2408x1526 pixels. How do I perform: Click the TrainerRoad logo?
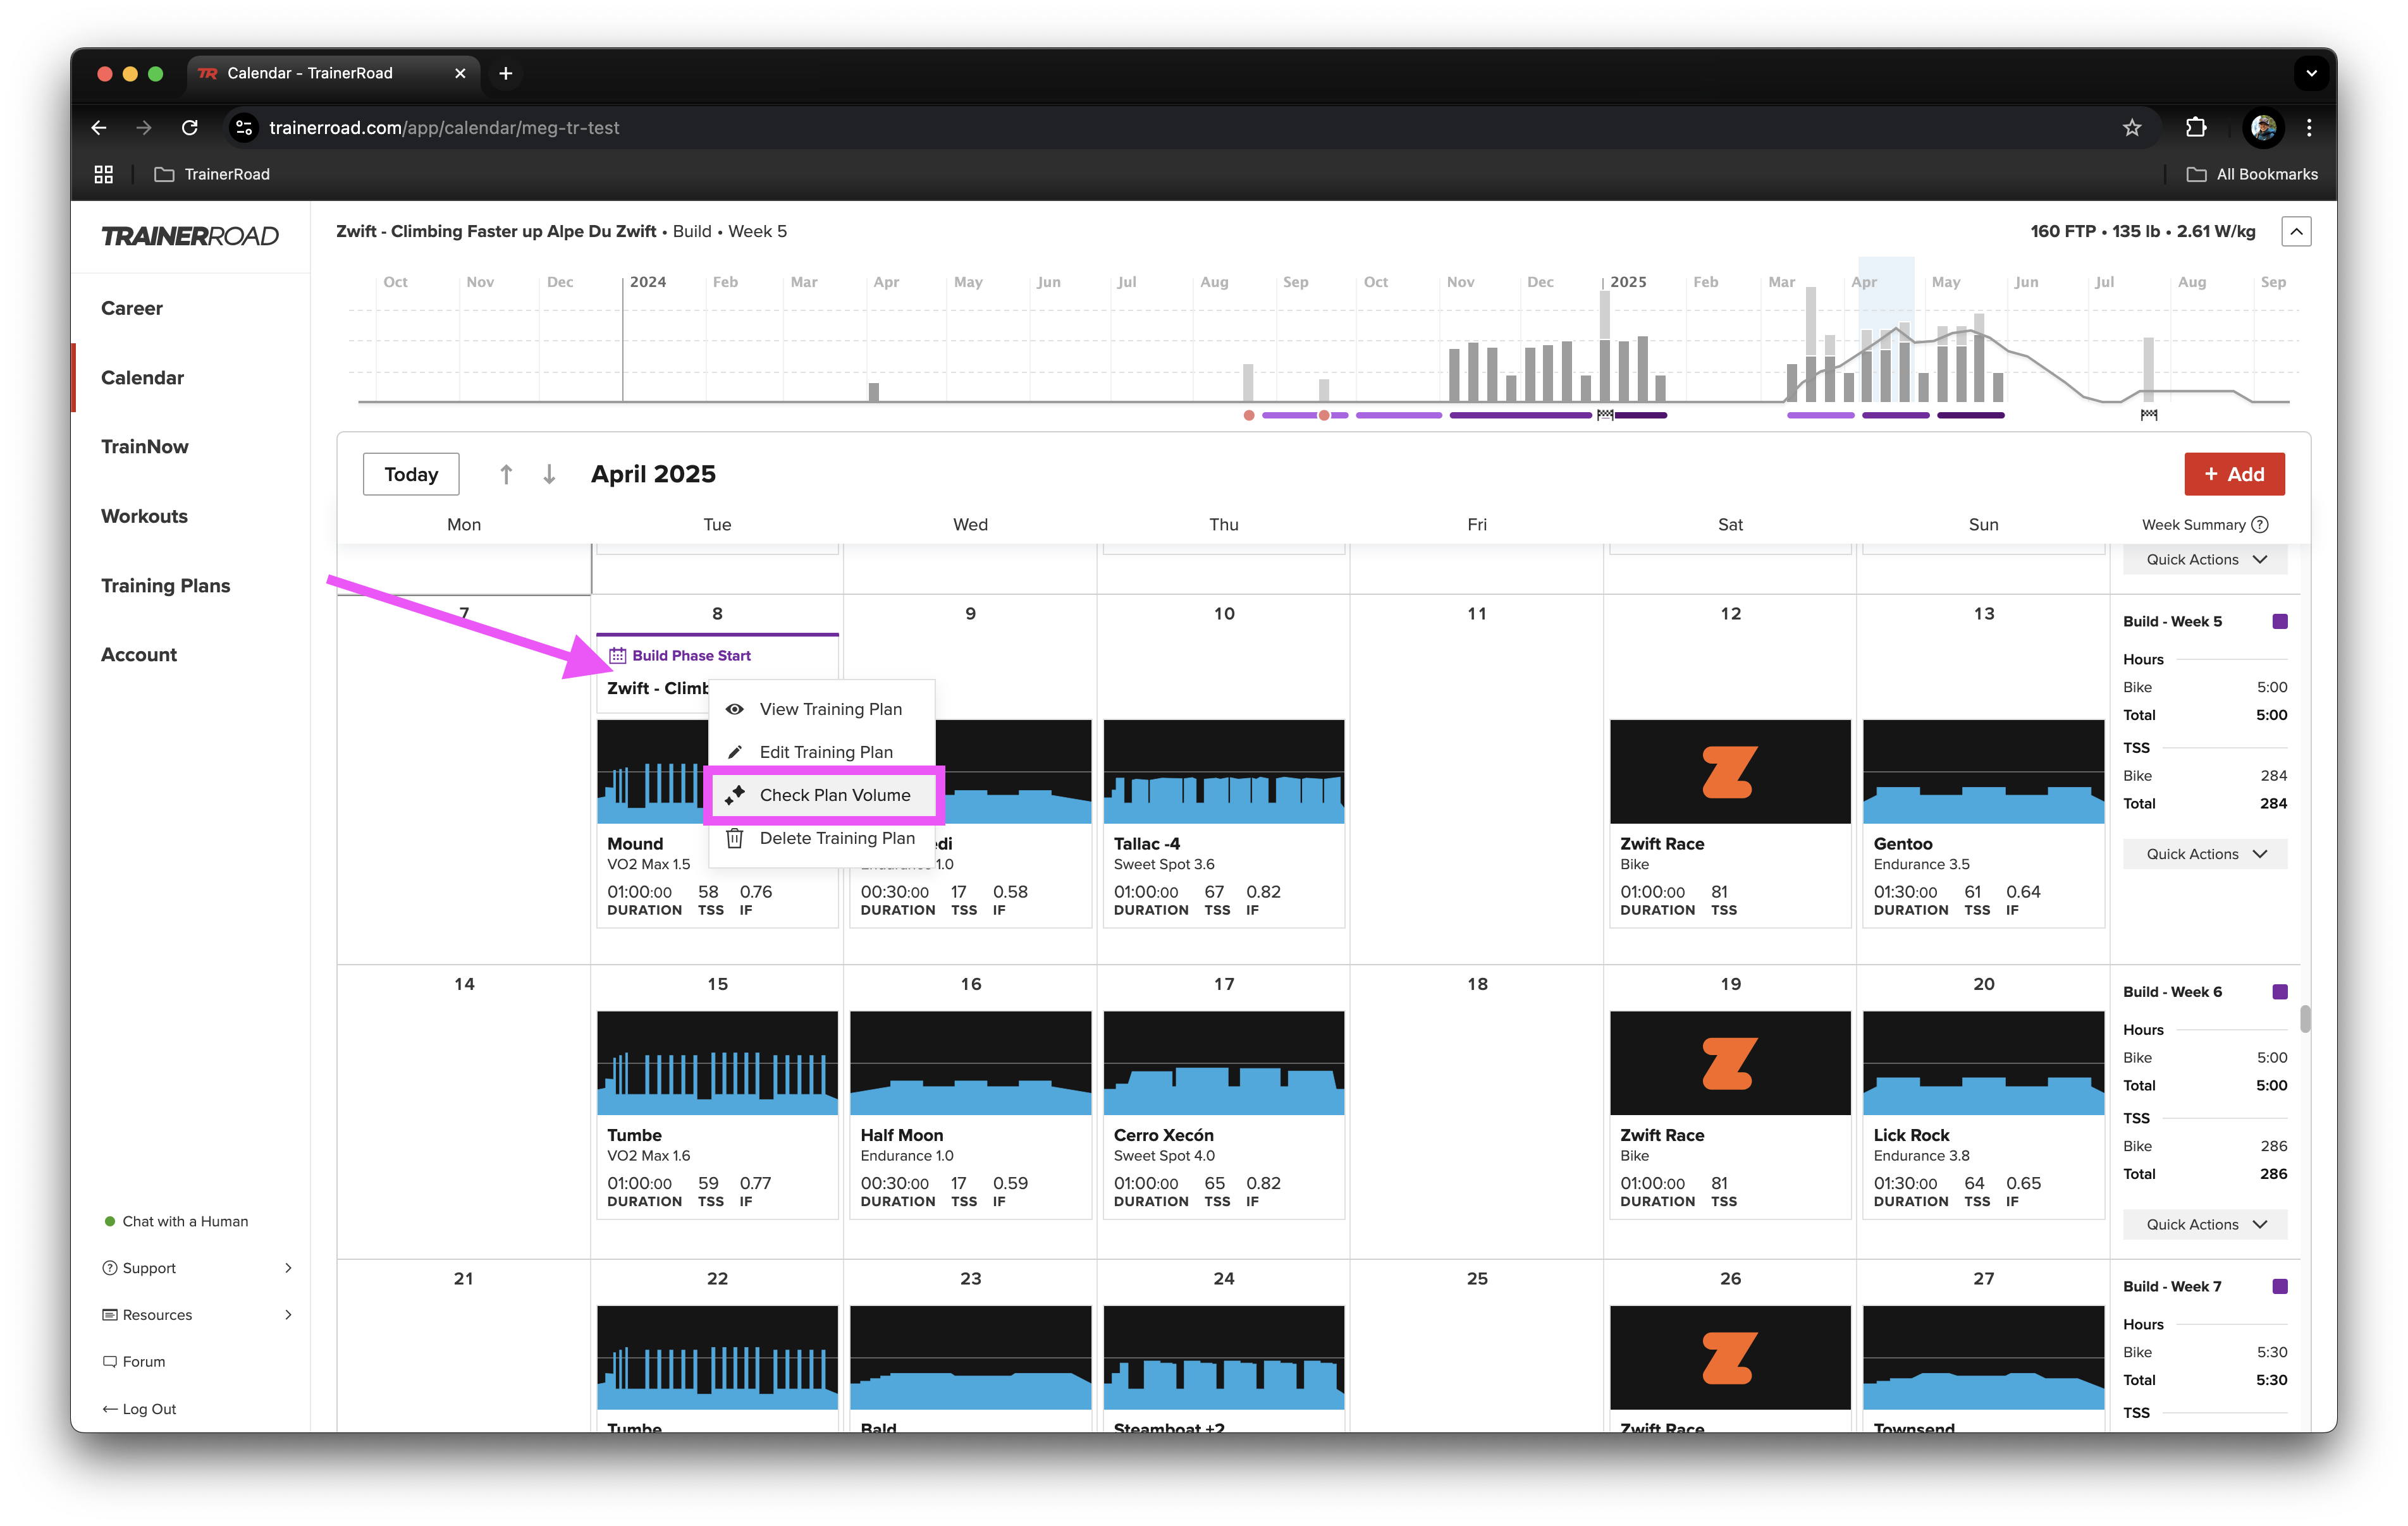point(190,236)
